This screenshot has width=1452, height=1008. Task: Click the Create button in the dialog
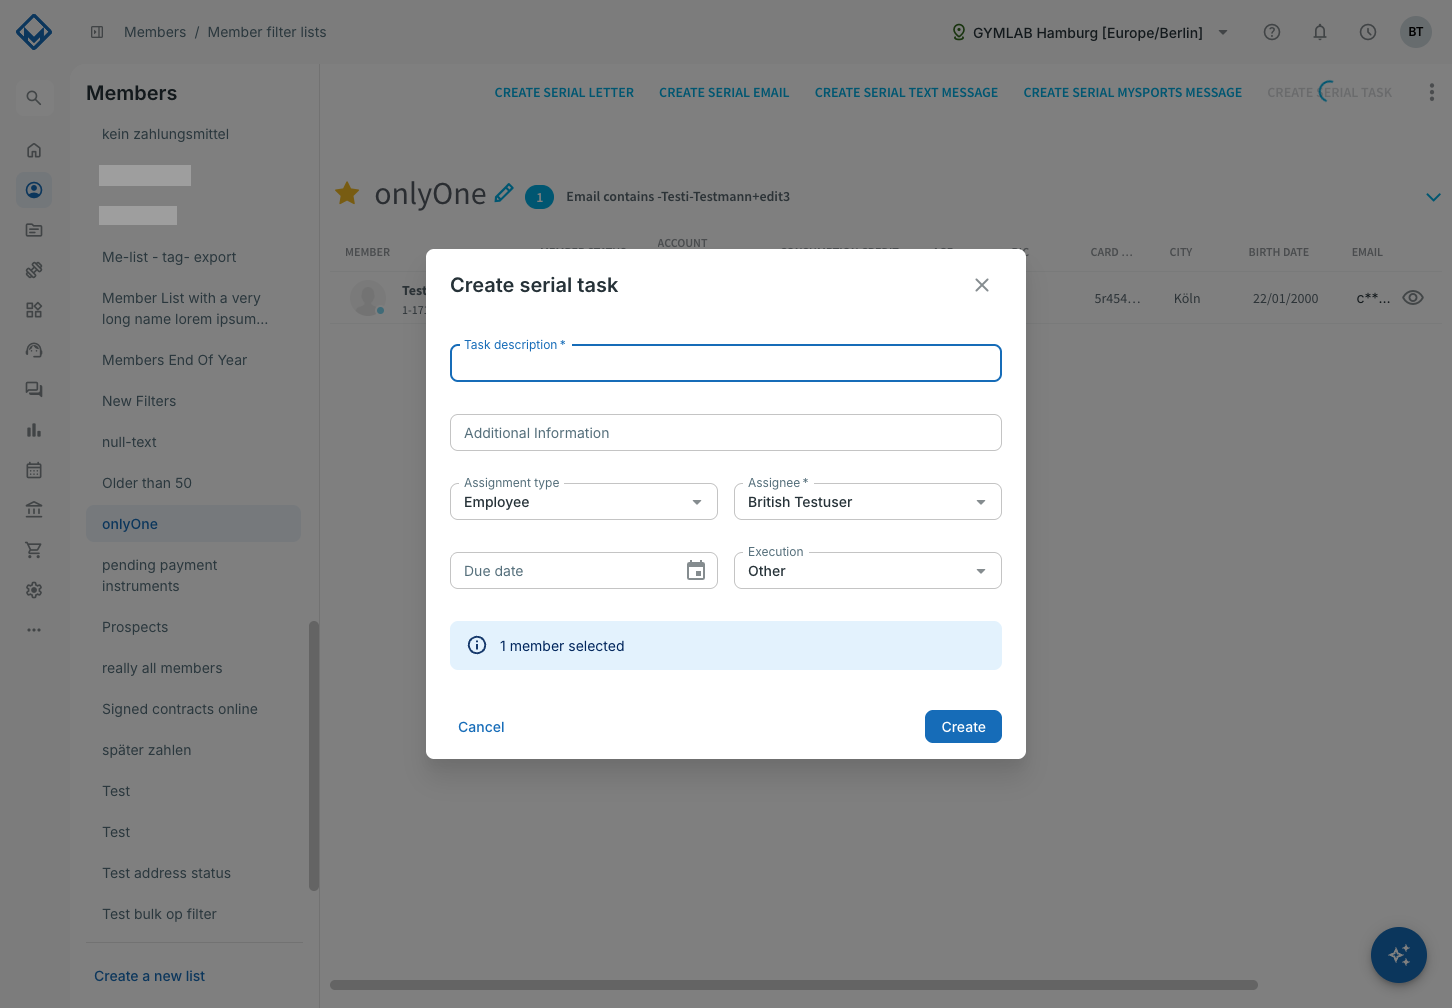(963, 727)
